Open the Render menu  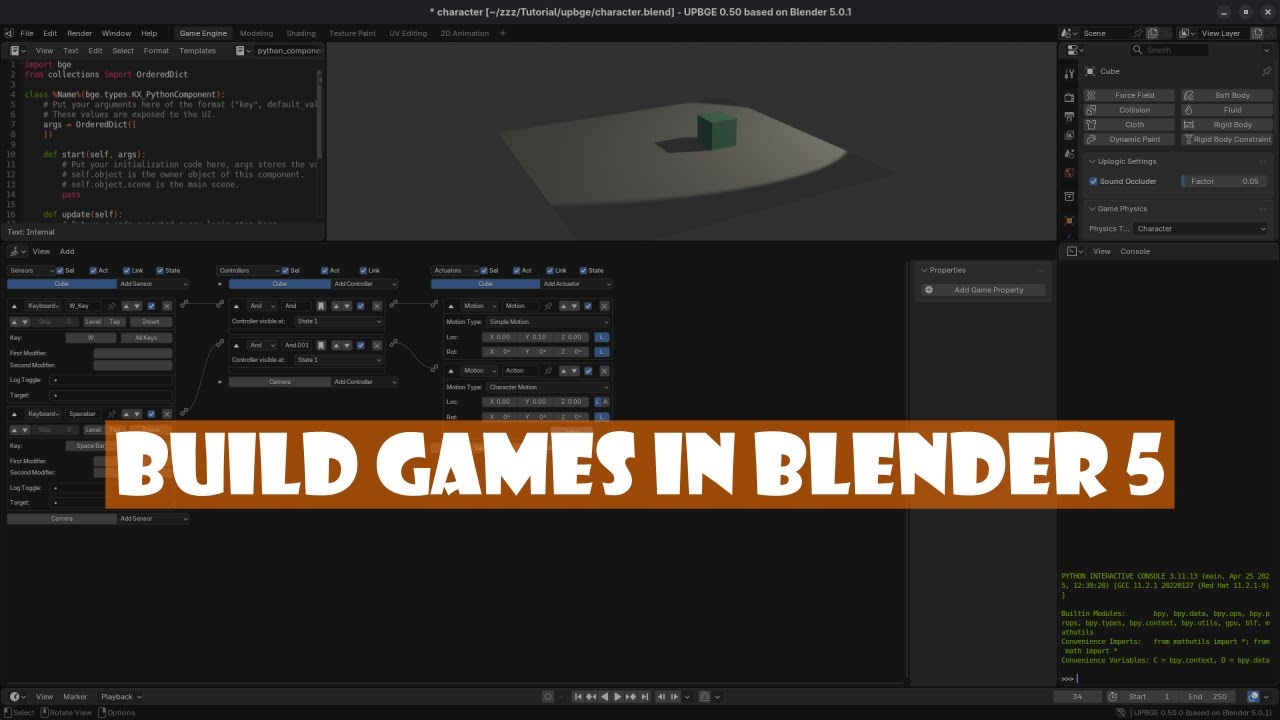coord(79,33)
